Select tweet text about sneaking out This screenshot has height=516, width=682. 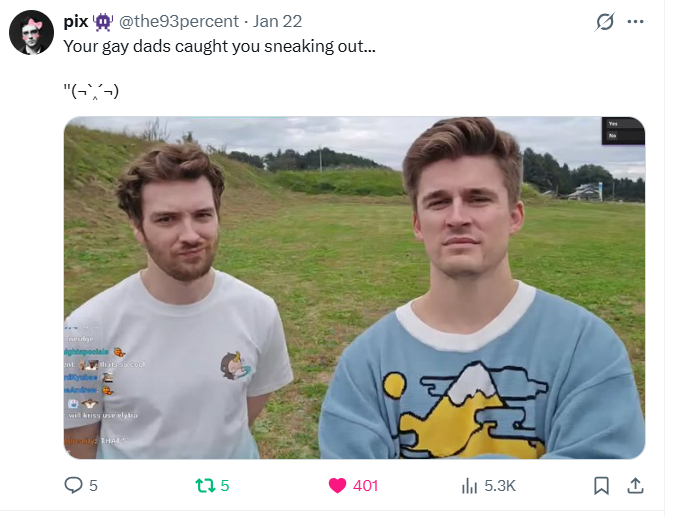(219, 46)
